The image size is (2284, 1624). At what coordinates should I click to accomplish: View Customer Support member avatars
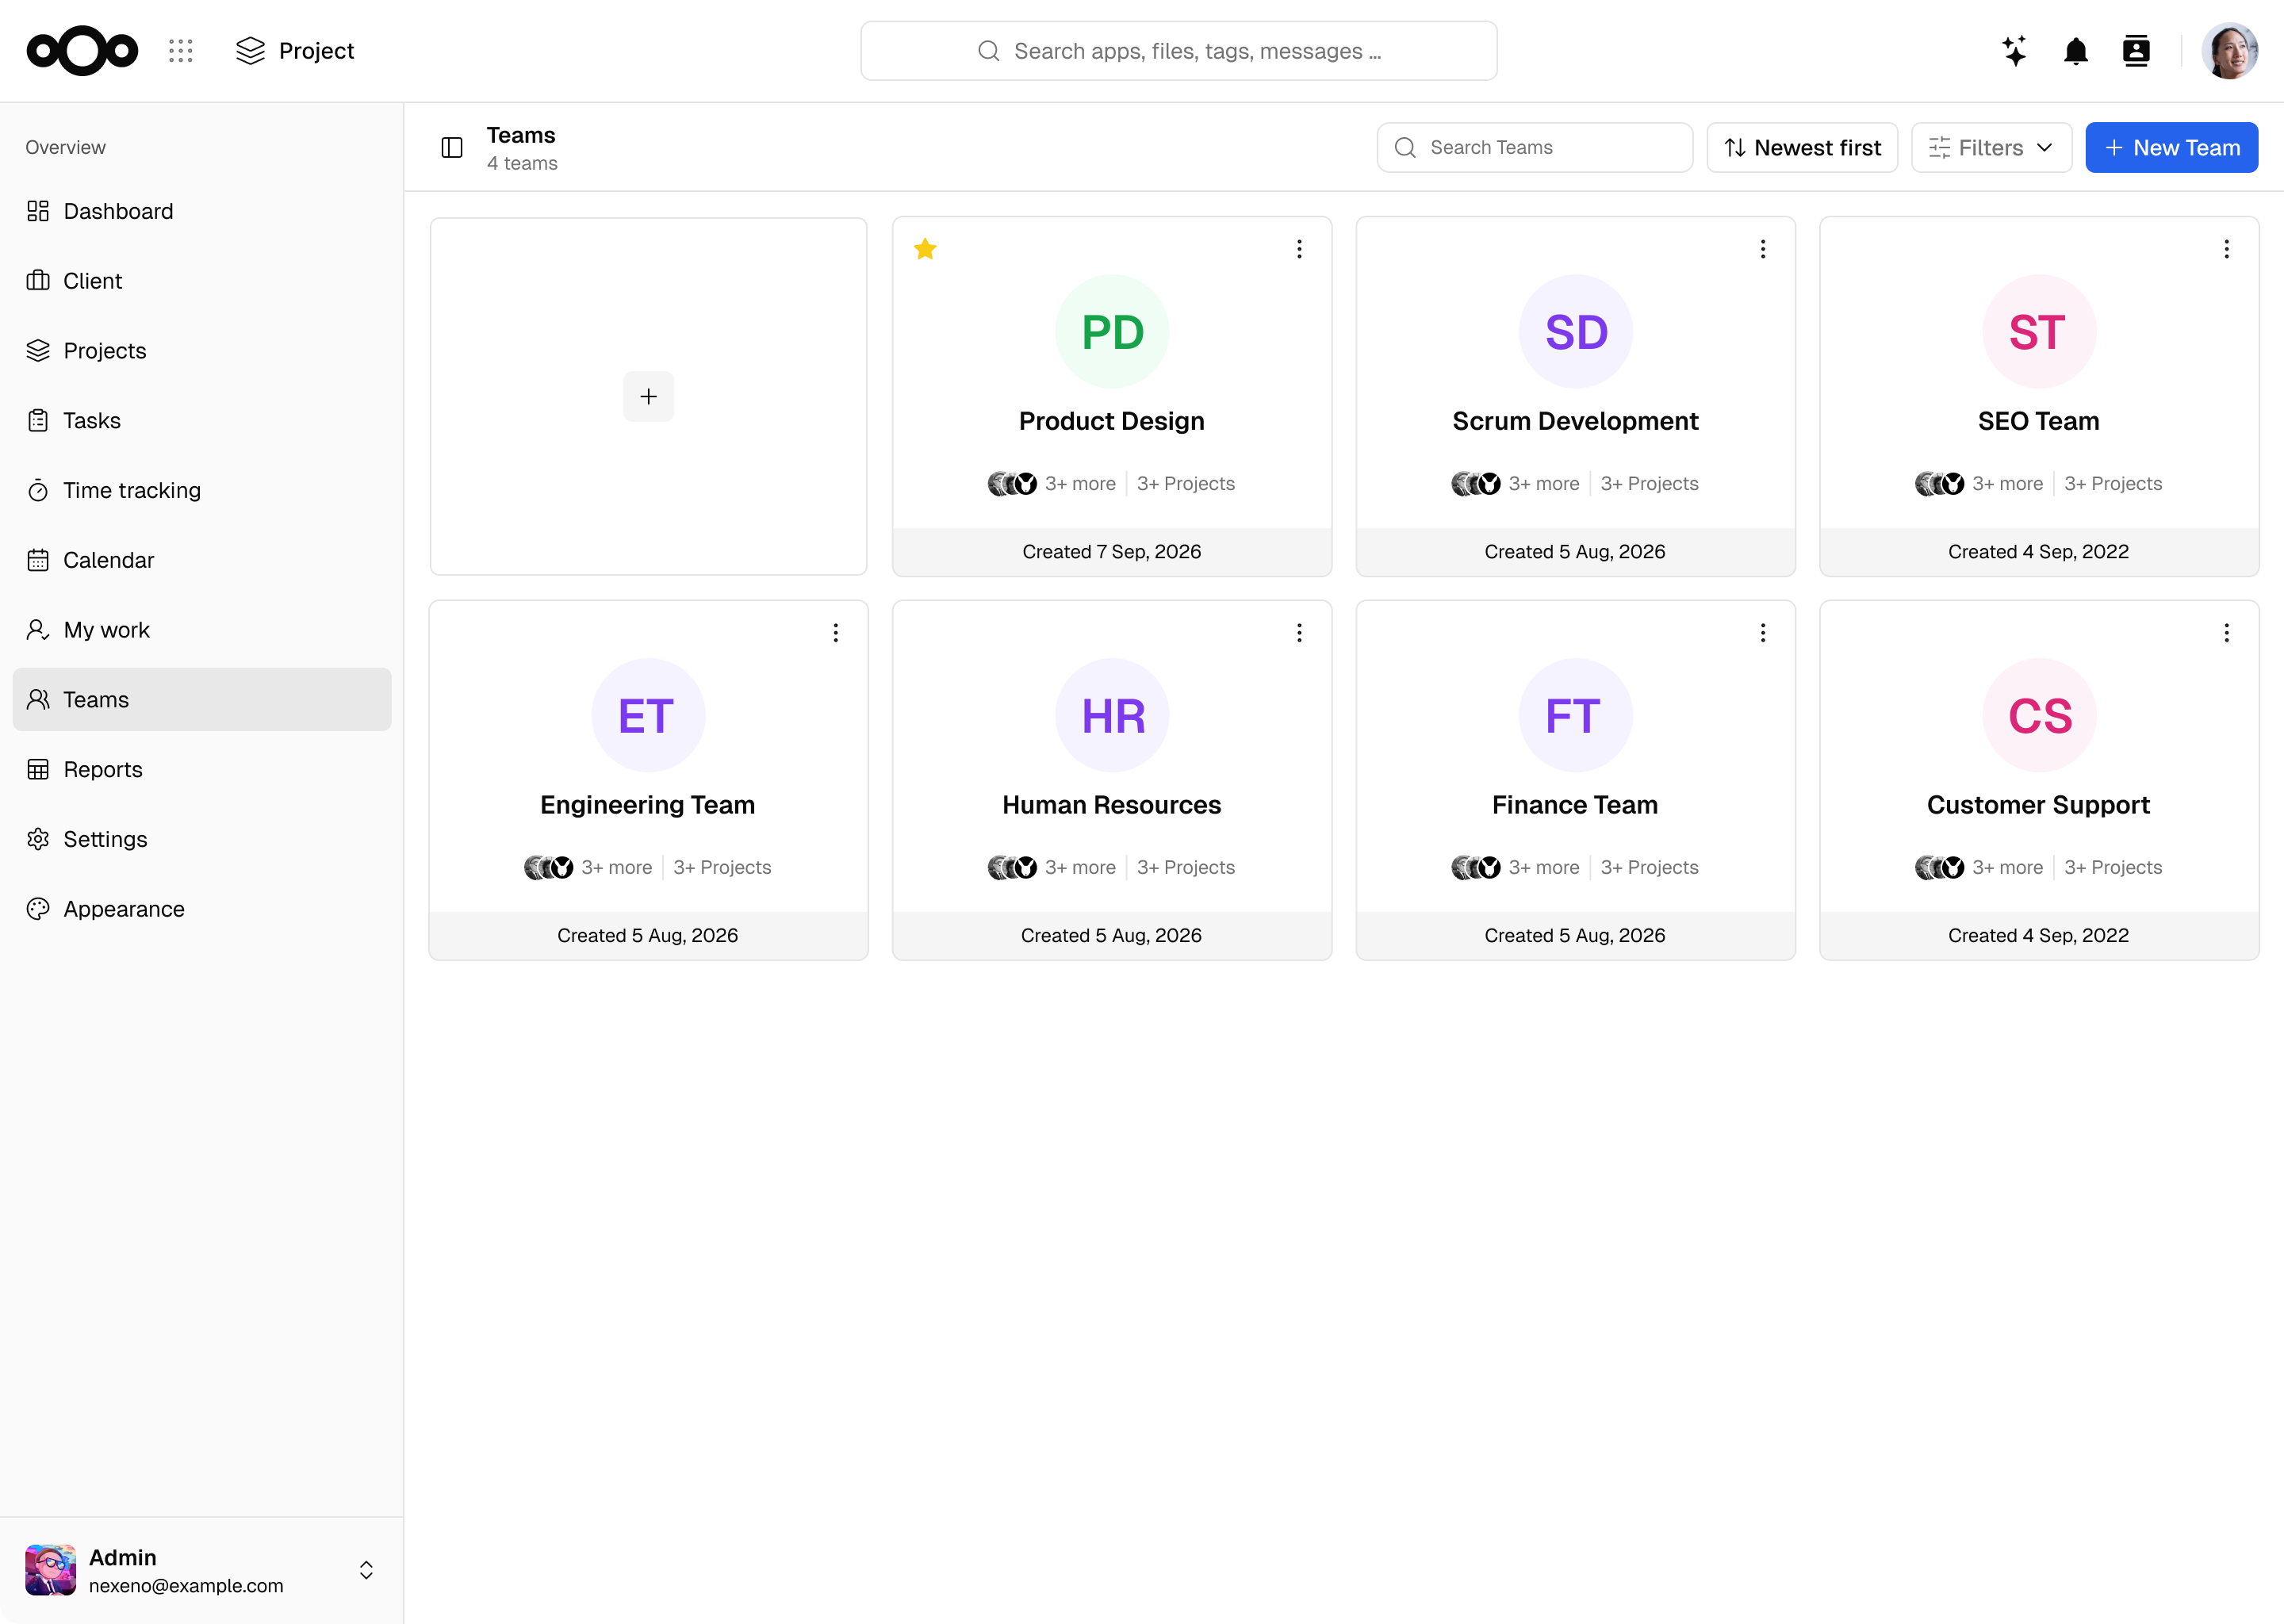tap(1940, 868)
